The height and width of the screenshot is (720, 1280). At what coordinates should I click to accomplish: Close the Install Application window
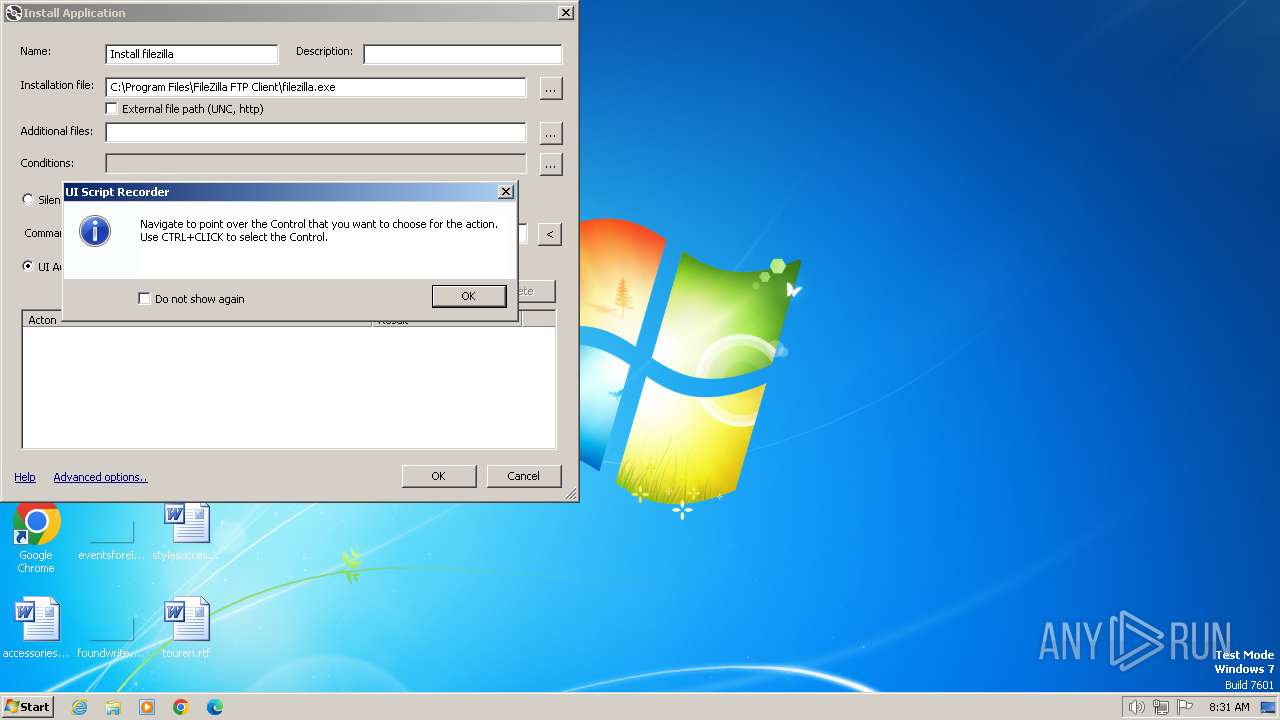click(566, 13)
